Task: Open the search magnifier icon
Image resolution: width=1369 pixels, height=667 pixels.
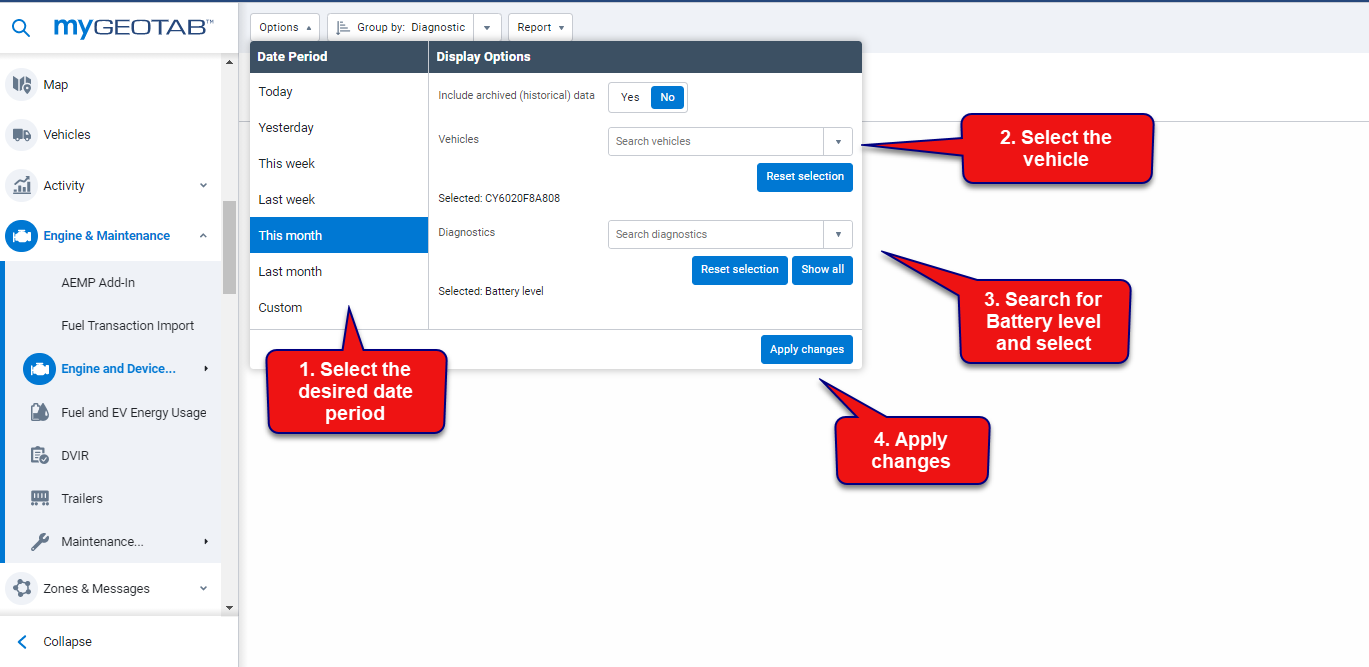Action: [x=20, y=28]
